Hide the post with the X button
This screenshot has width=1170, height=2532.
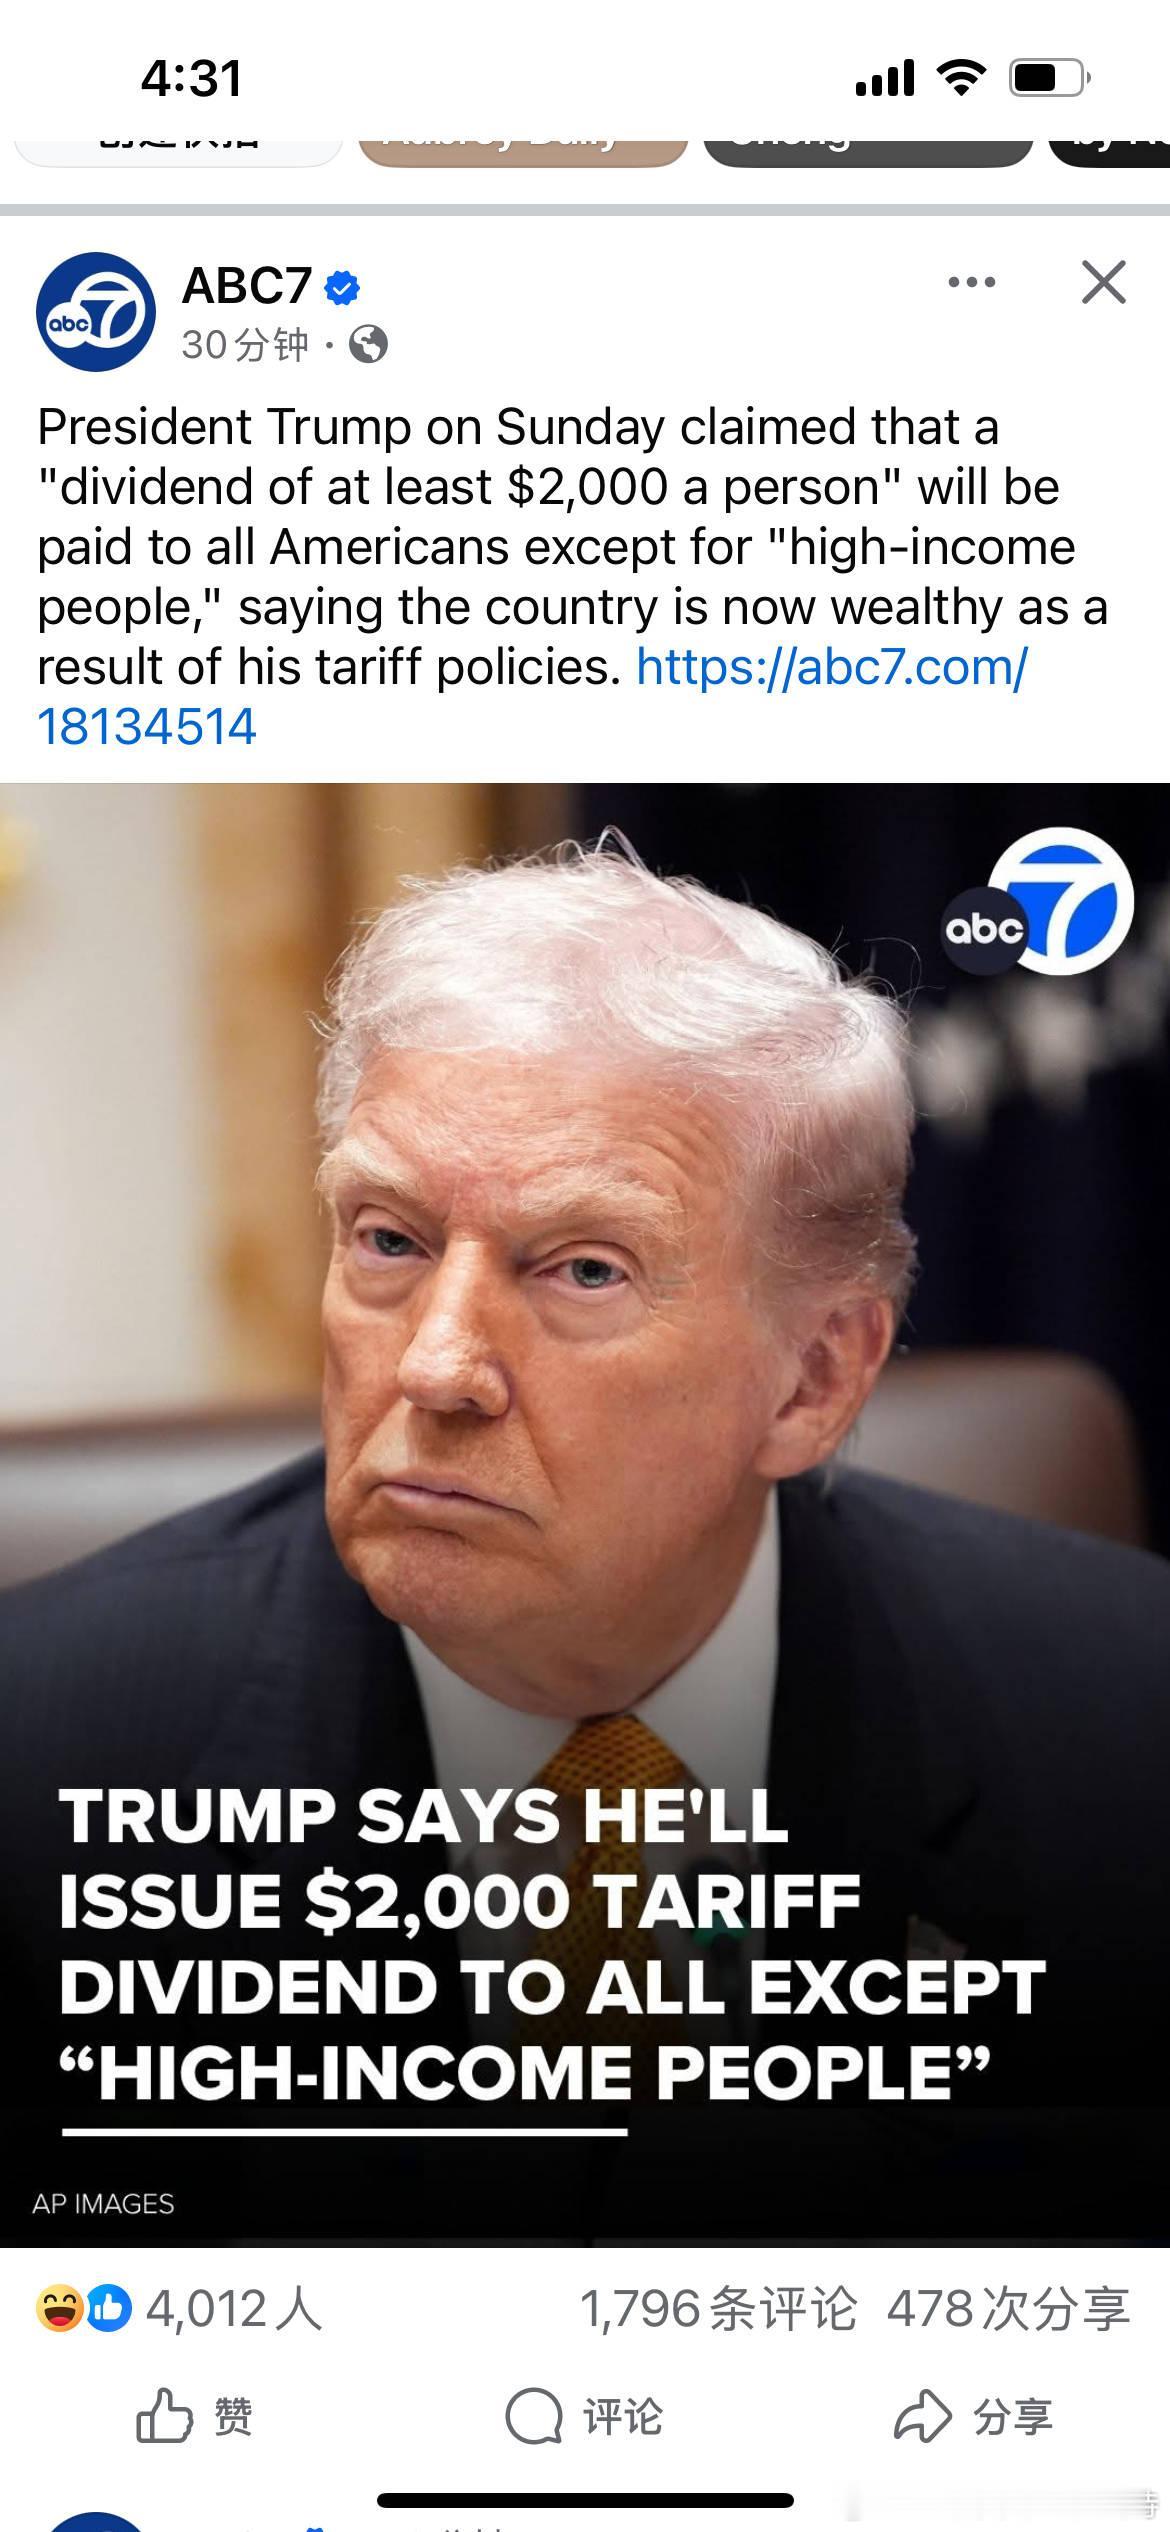point(1104,282)
